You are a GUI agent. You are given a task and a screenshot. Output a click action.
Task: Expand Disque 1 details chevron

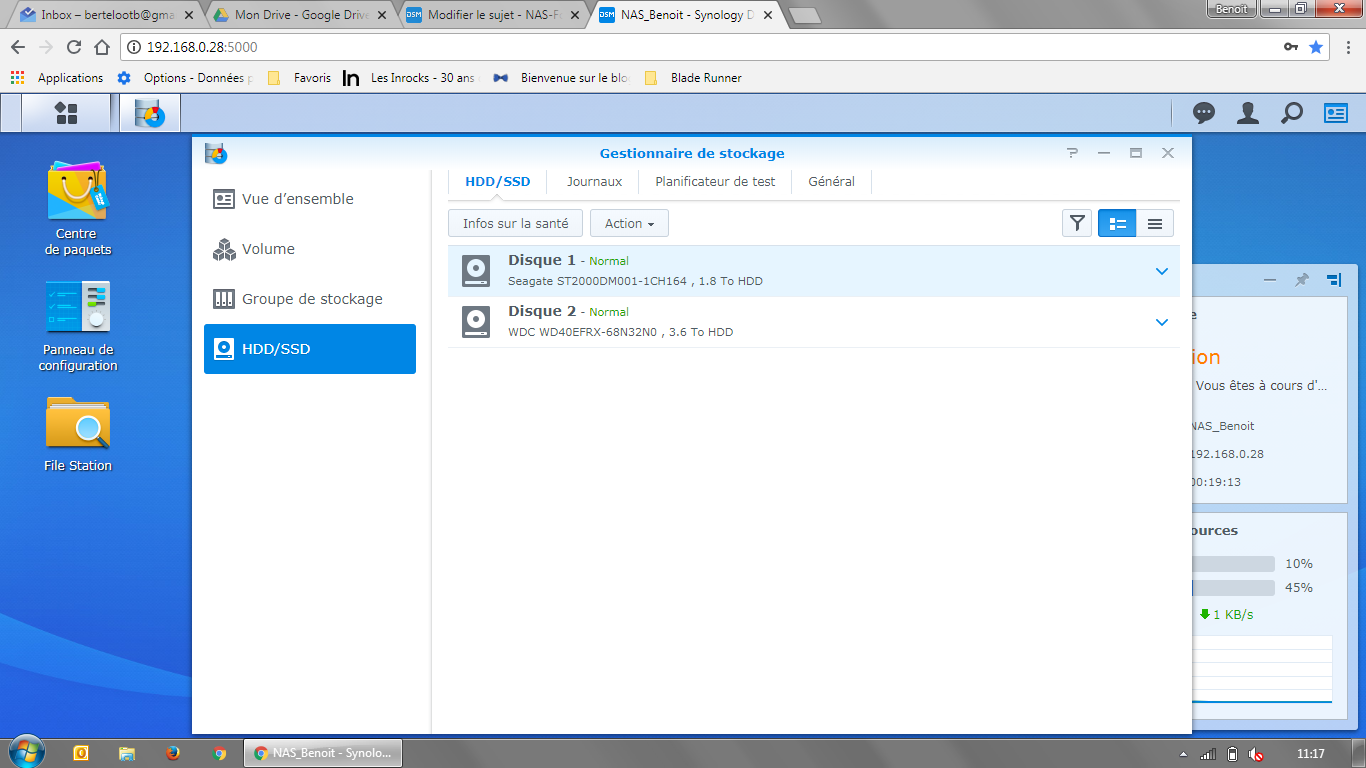(x=1162, y=271)
